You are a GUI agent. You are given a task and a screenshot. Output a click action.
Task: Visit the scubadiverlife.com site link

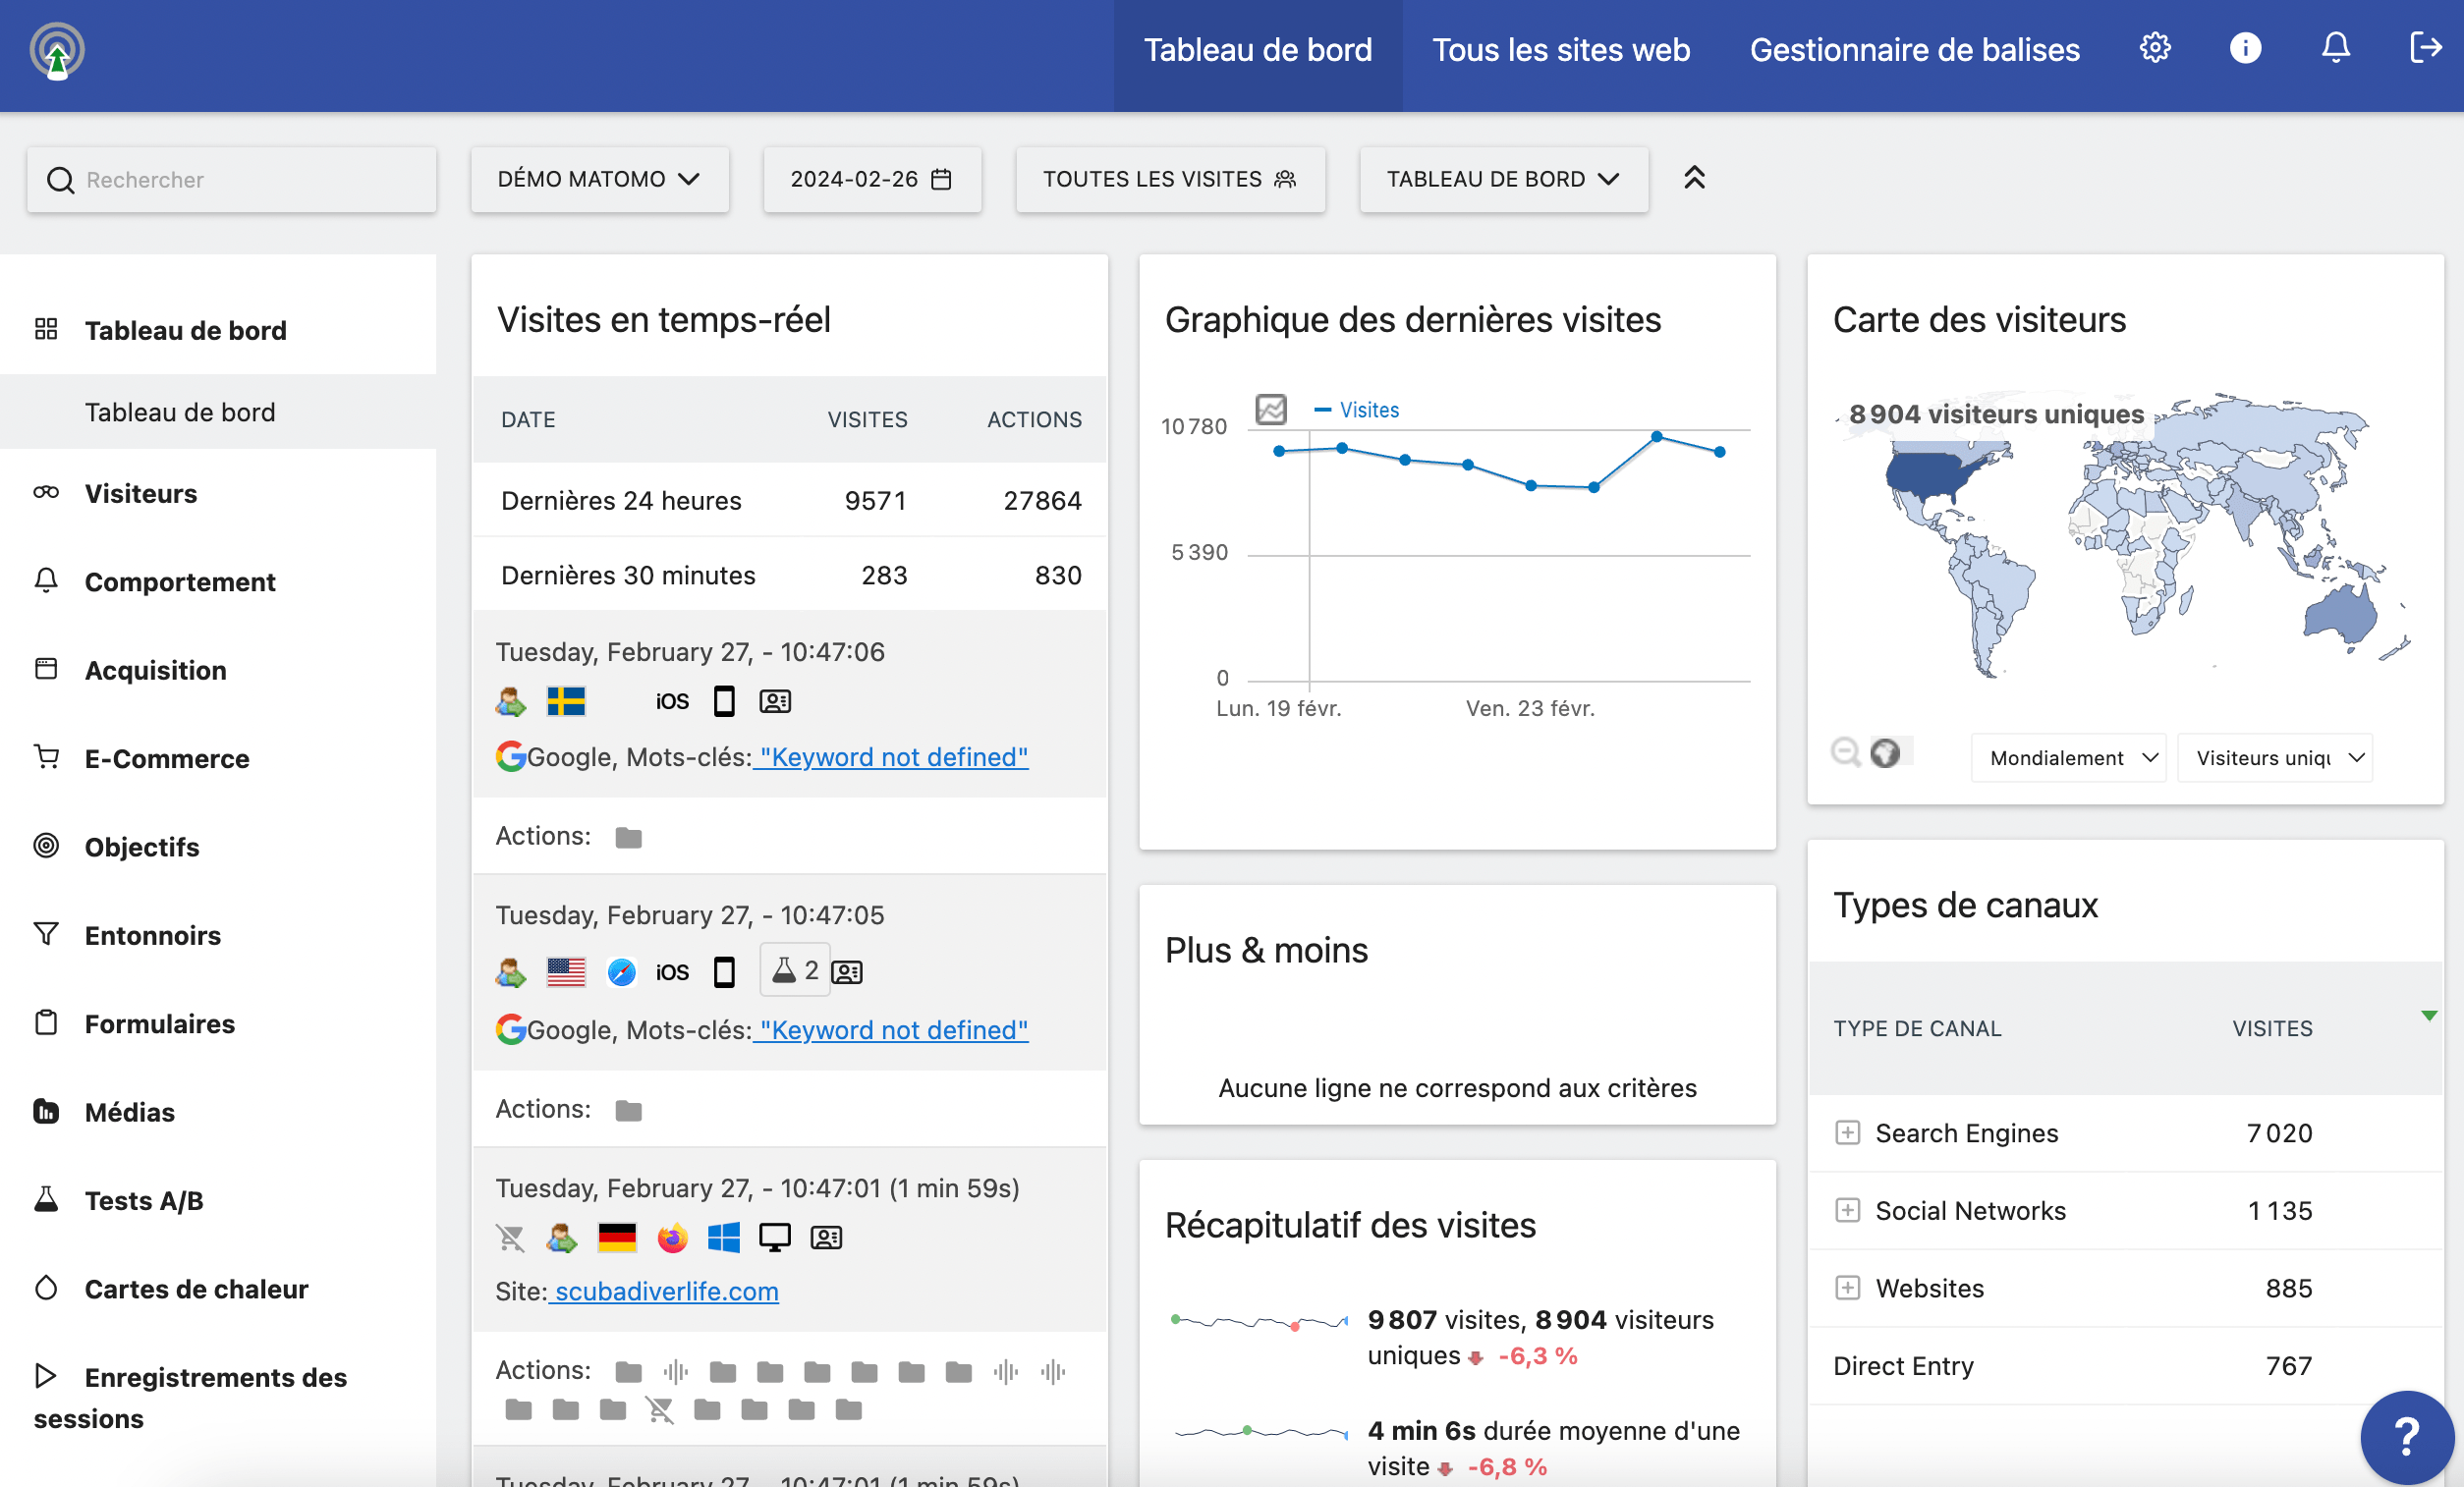(665, 1291)
